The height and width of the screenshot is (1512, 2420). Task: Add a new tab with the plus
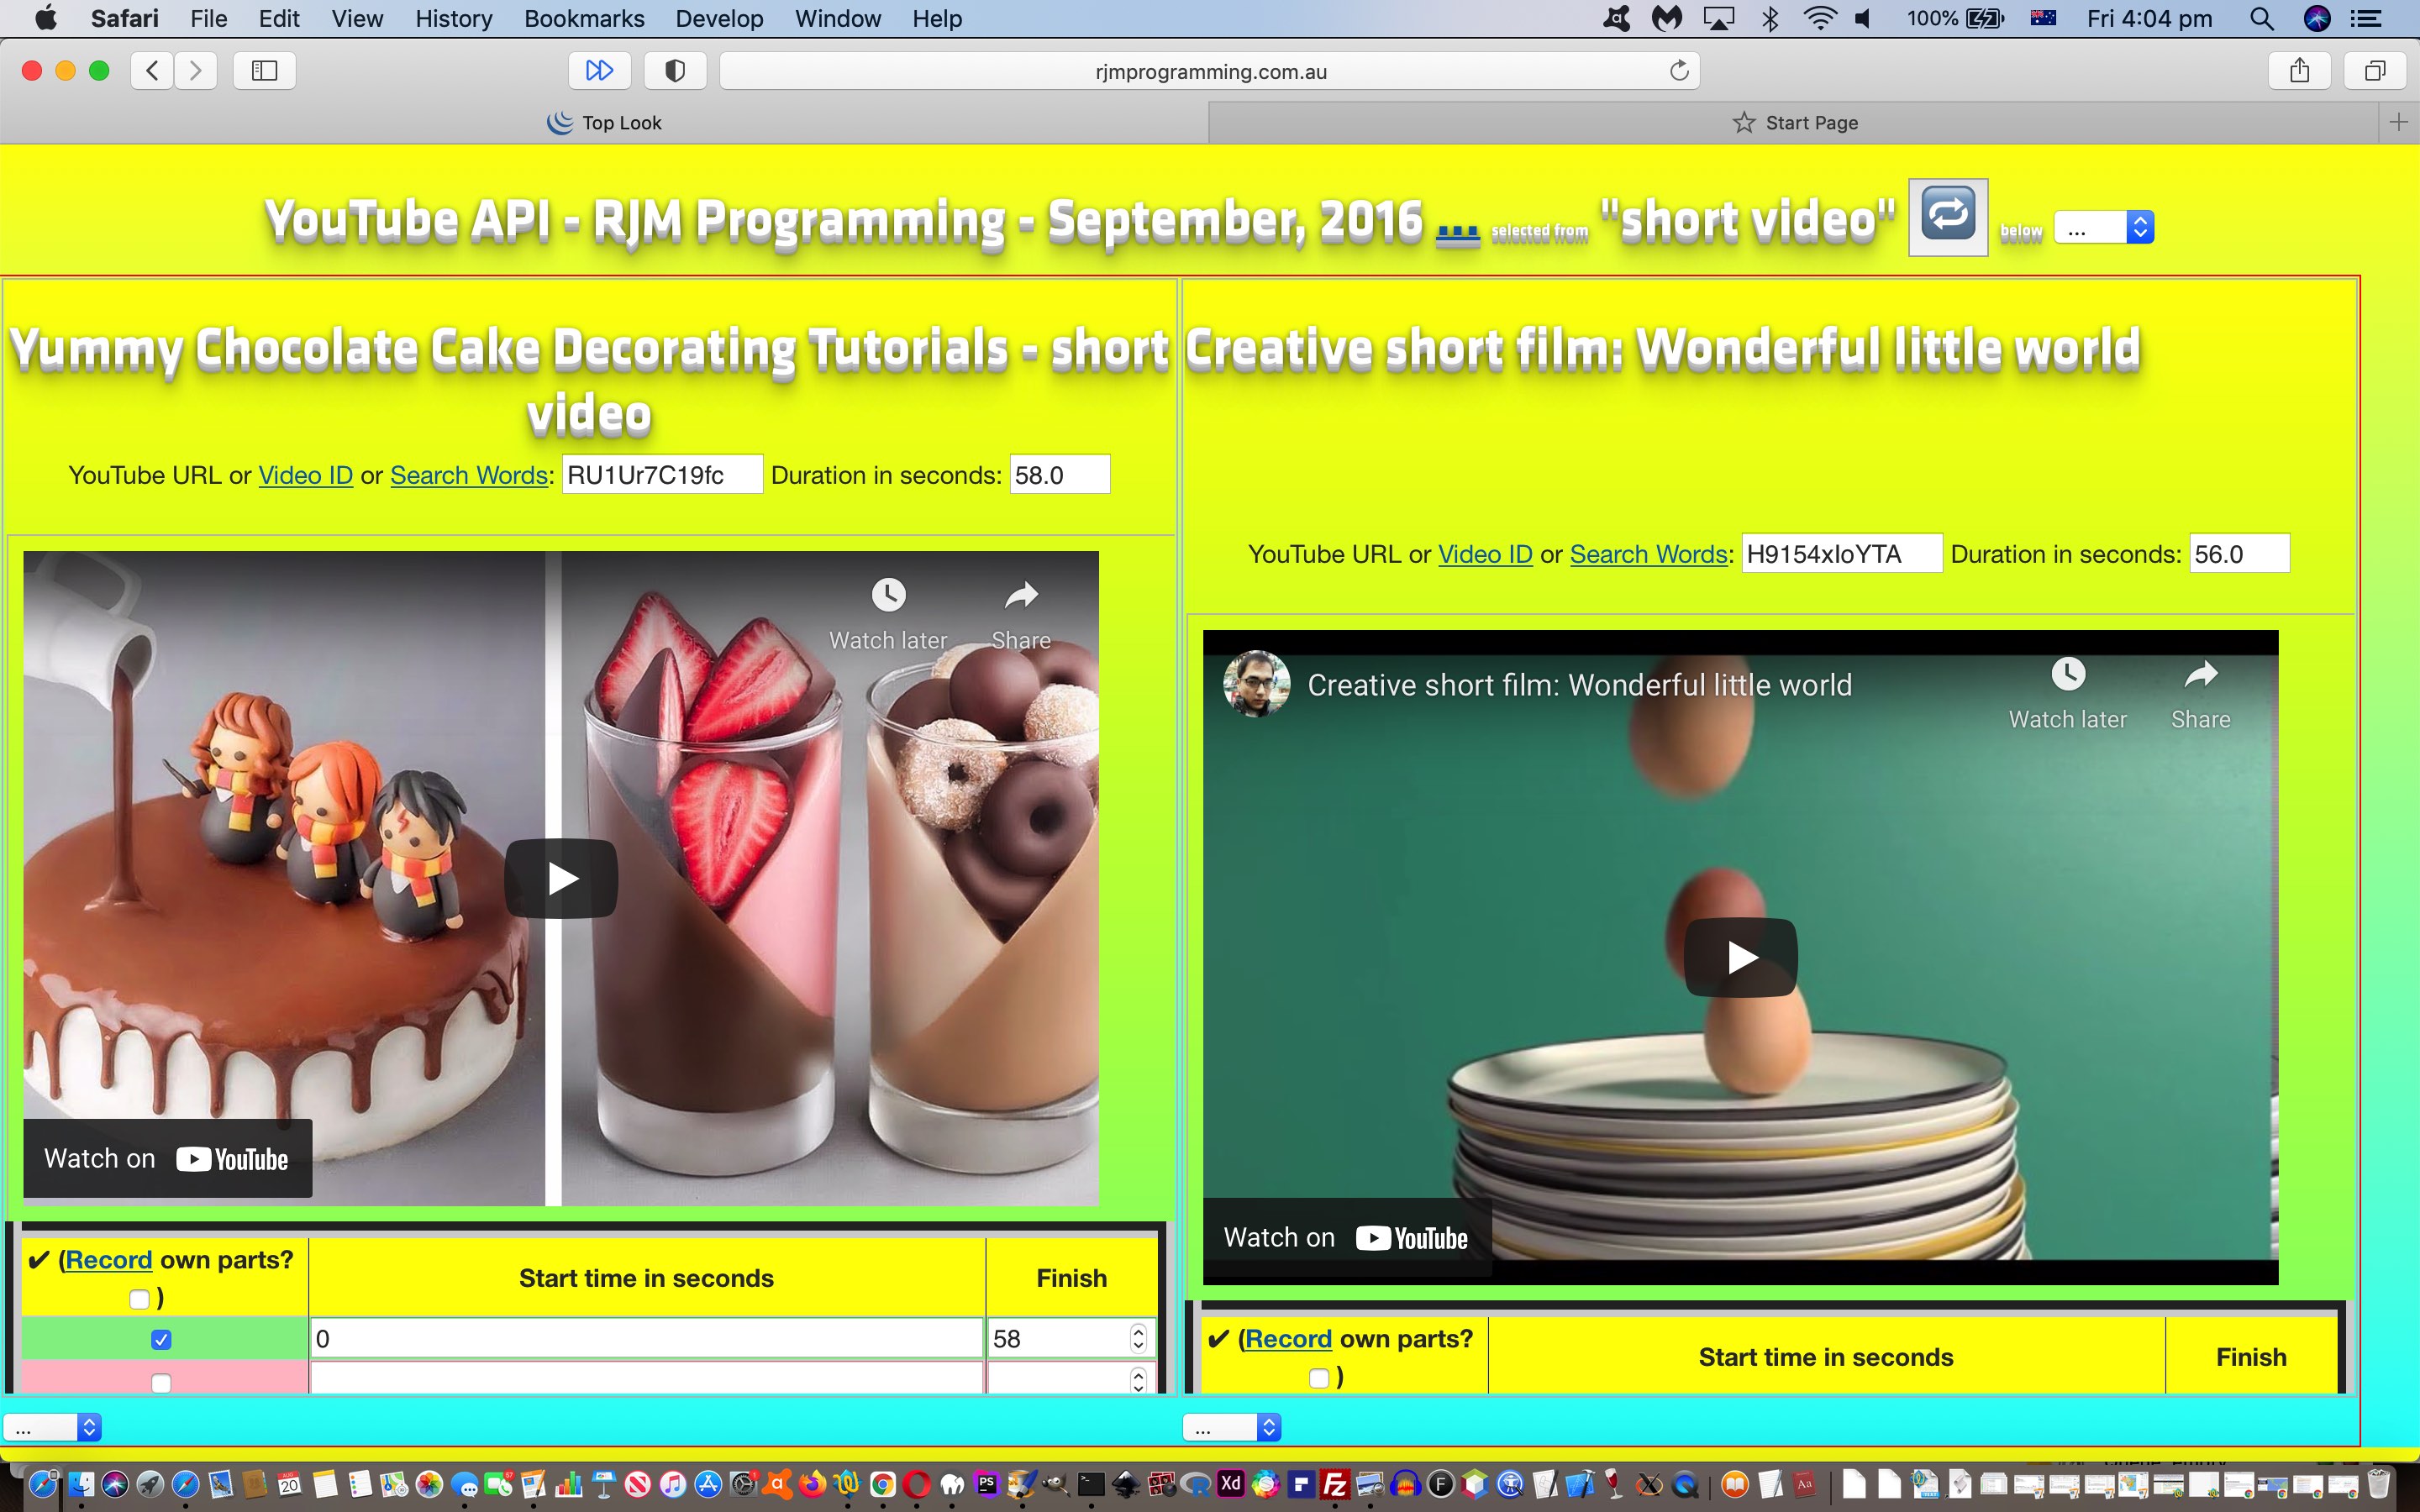coord(2398,122)
